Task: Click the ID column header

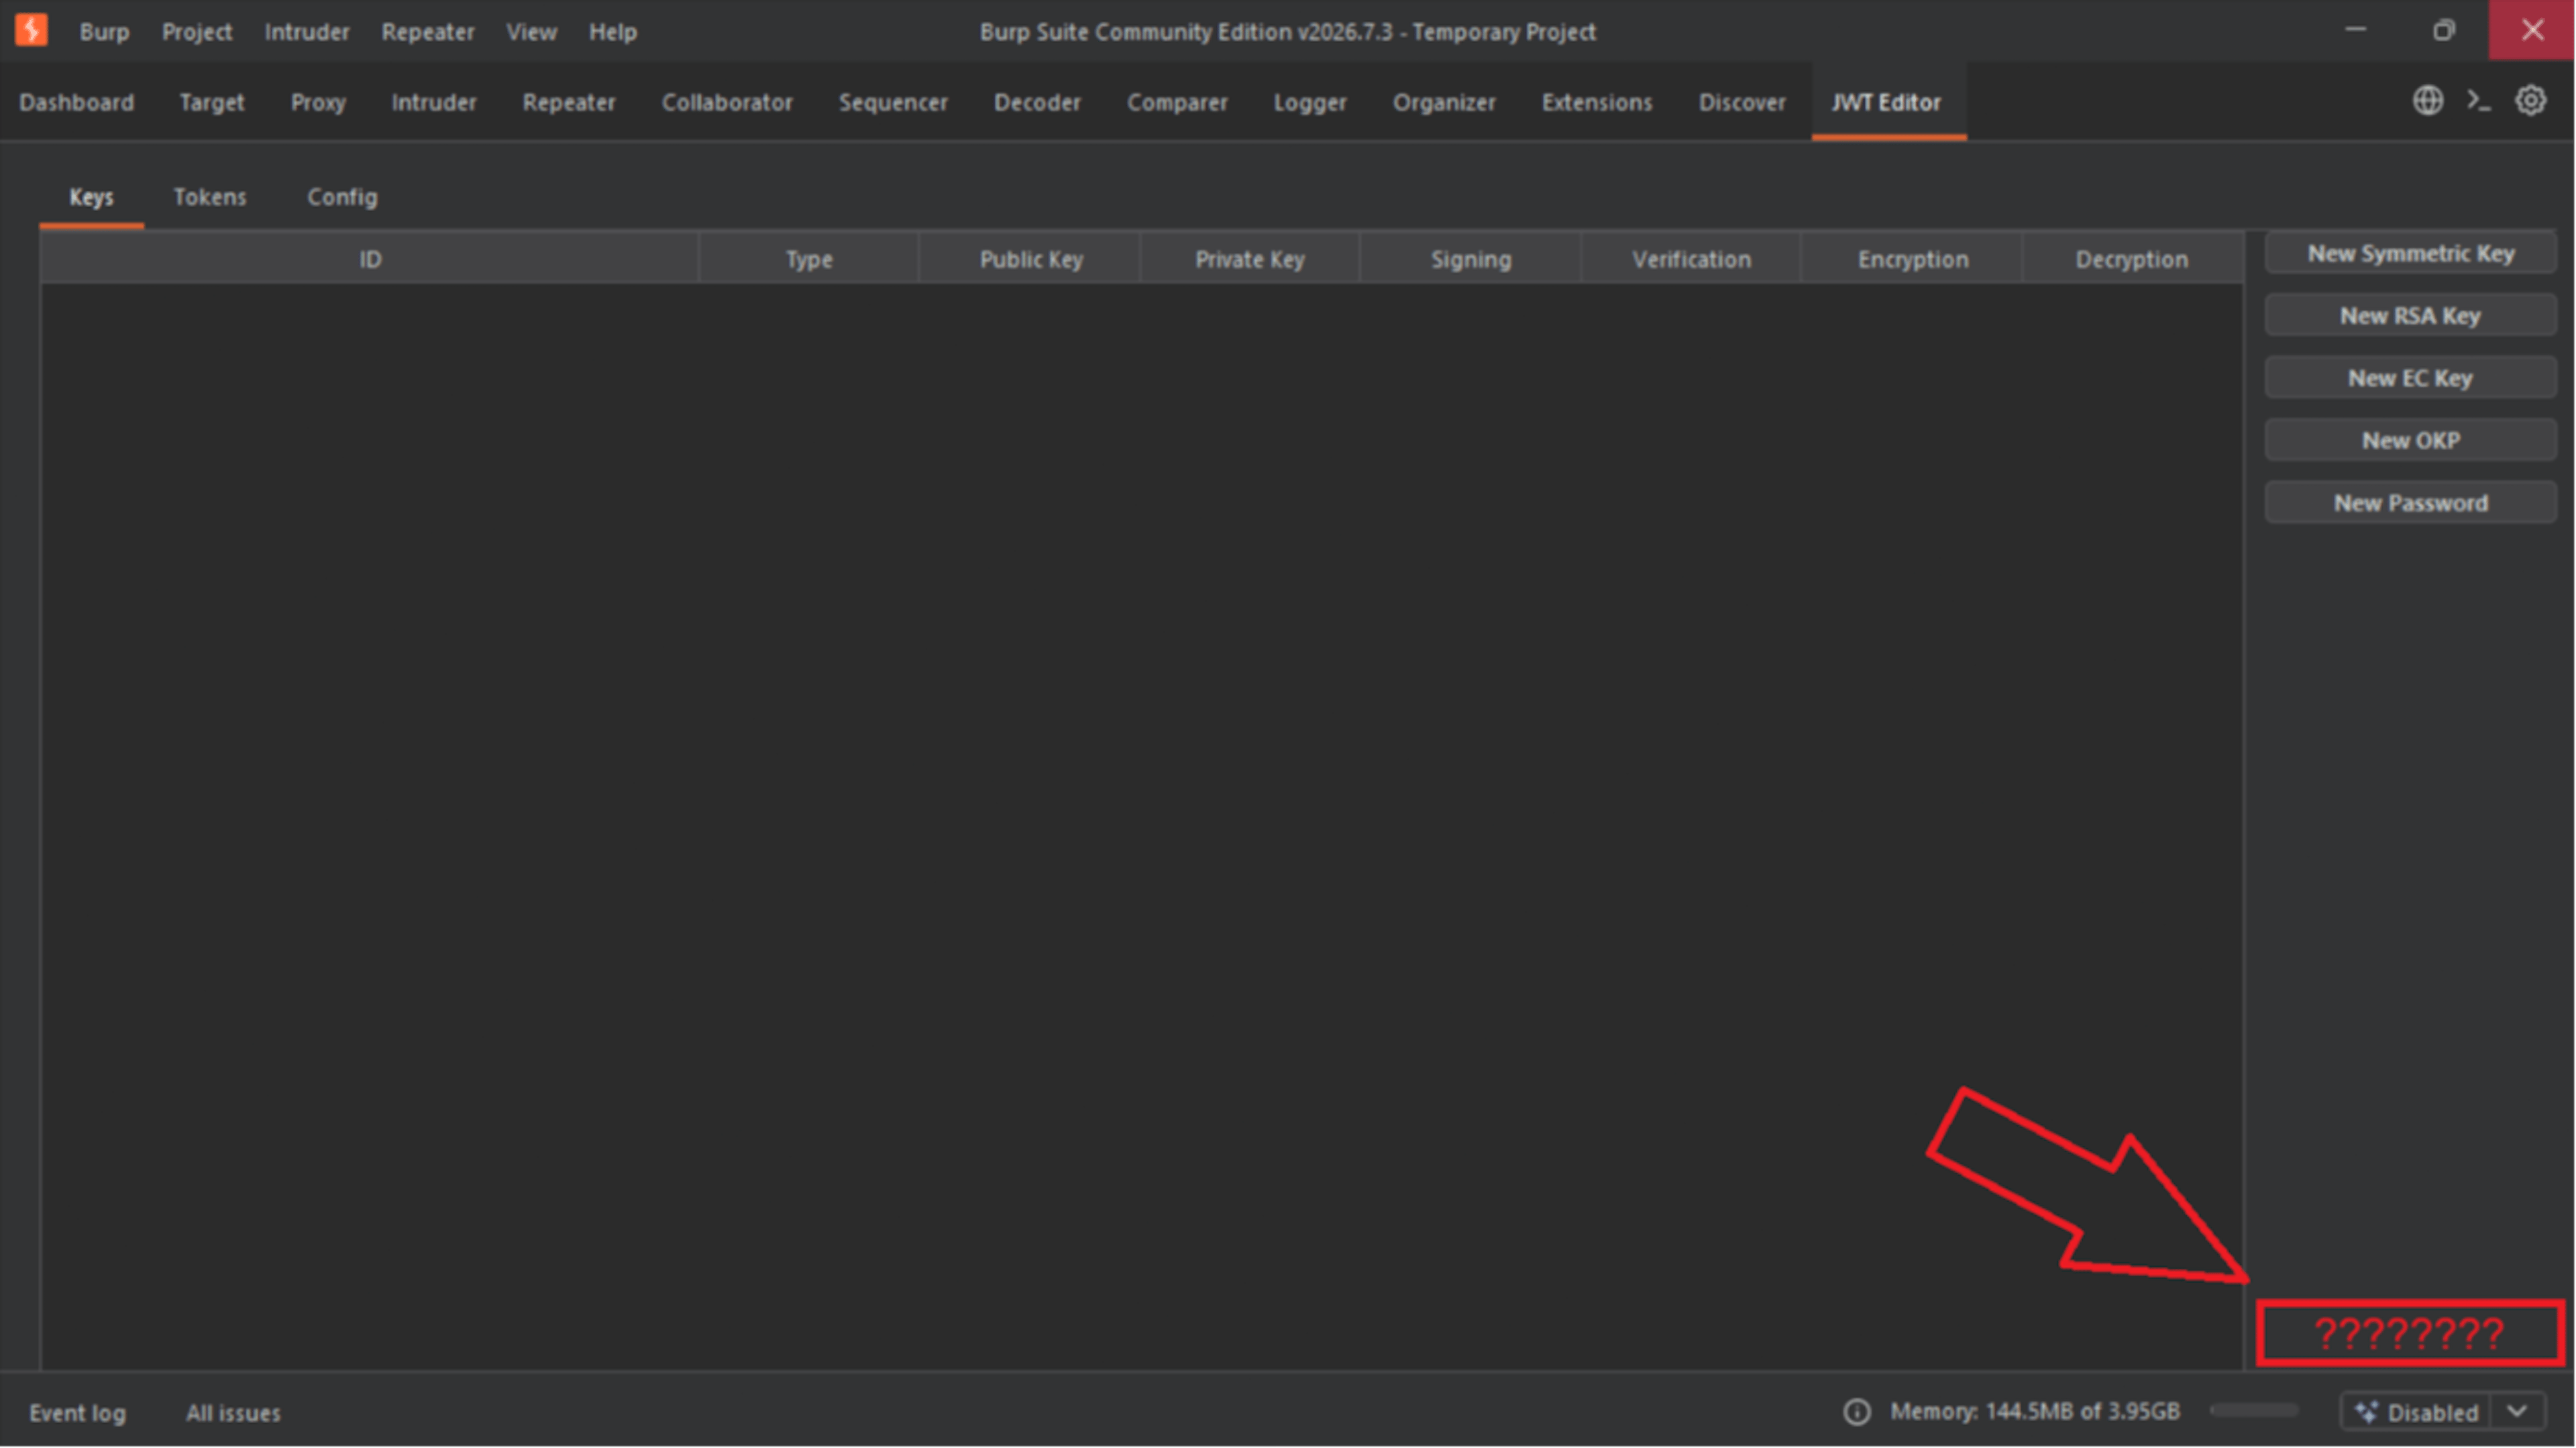Action: (x=370, y=259)
